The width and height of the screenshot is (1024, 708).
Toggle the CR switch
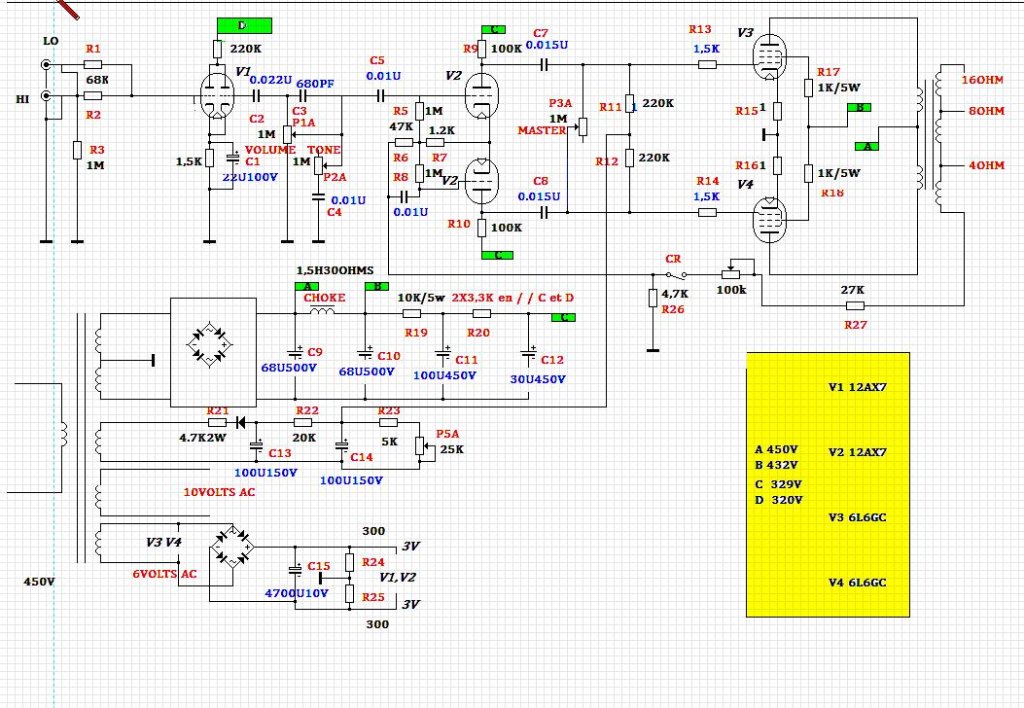[675, 274]
